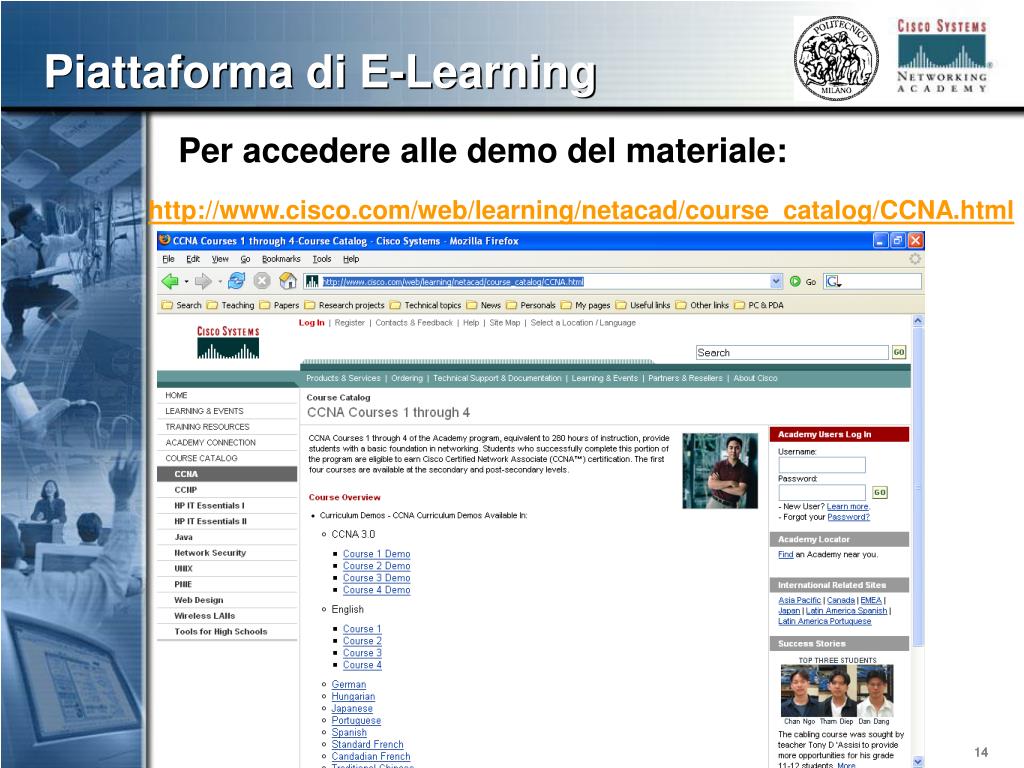1024x768 pixels.
Task: Click the Japanese language link
Action: tap(352, 709)
